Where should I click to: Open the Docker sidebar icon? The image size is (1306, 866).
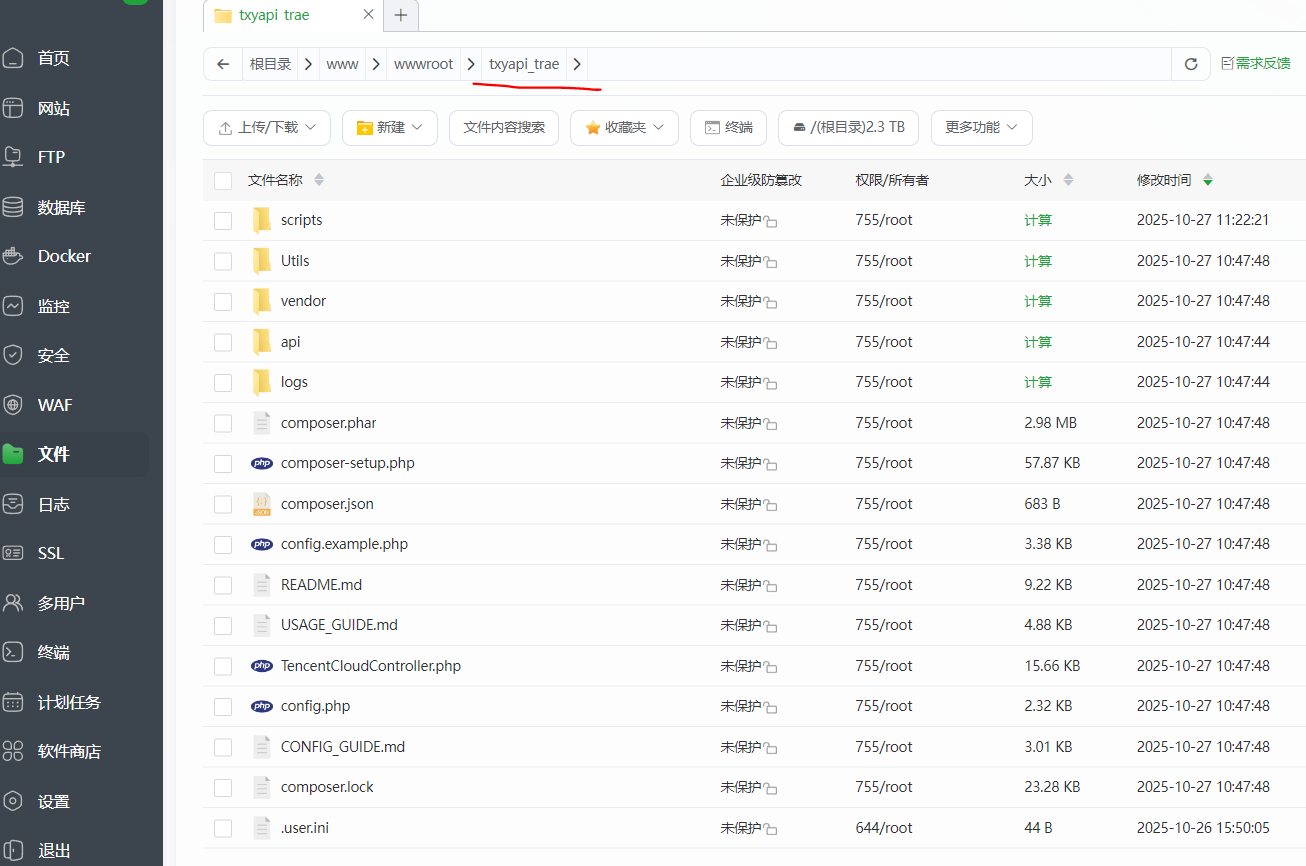pyautogui.click(x=13, y=257)
